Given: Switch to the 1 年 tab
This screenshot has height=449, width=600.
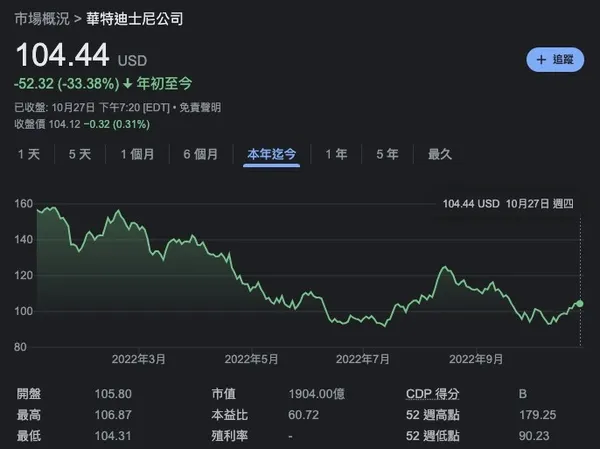Looking at the screenshot, I should (x=336, y=154).
